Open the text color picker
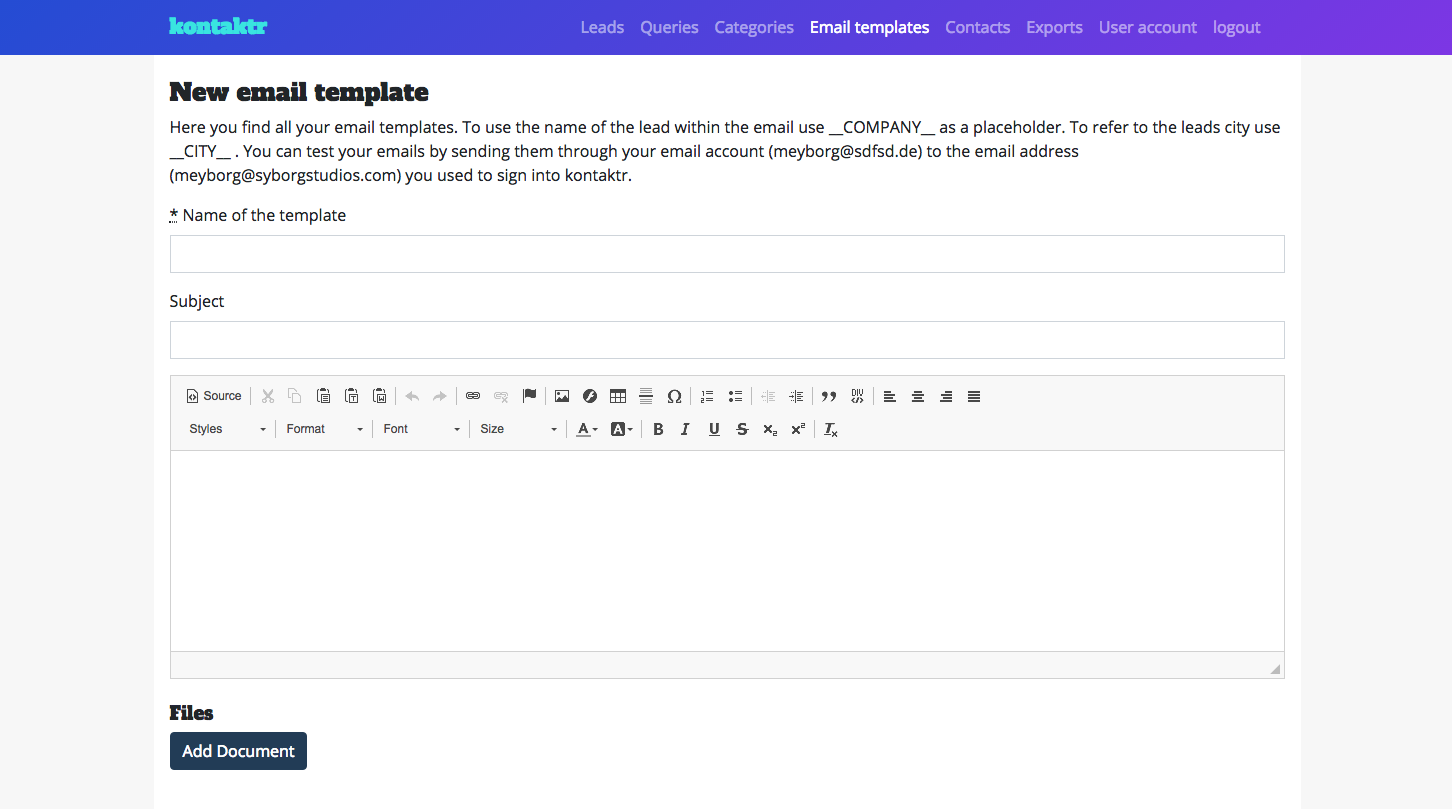This screenshot has height=809, width=1452. [x=587, y=429]
